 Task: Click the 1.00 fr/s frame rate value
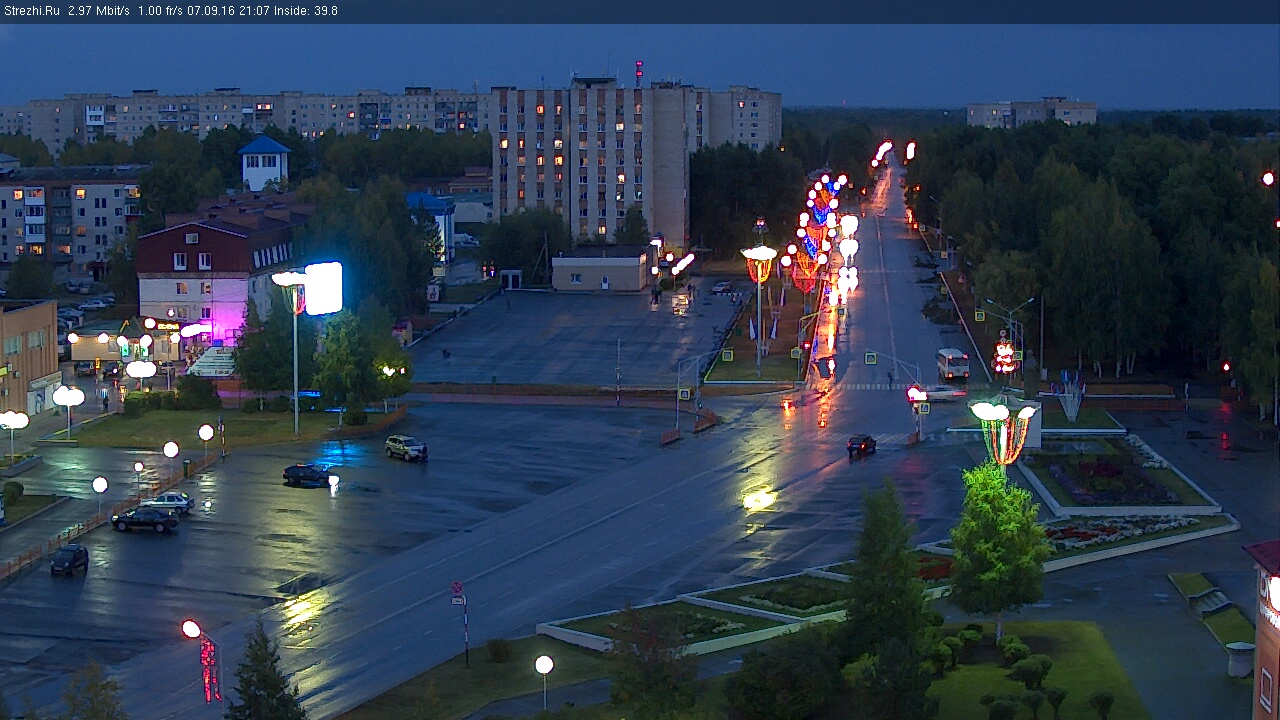[x=162, y=11]
